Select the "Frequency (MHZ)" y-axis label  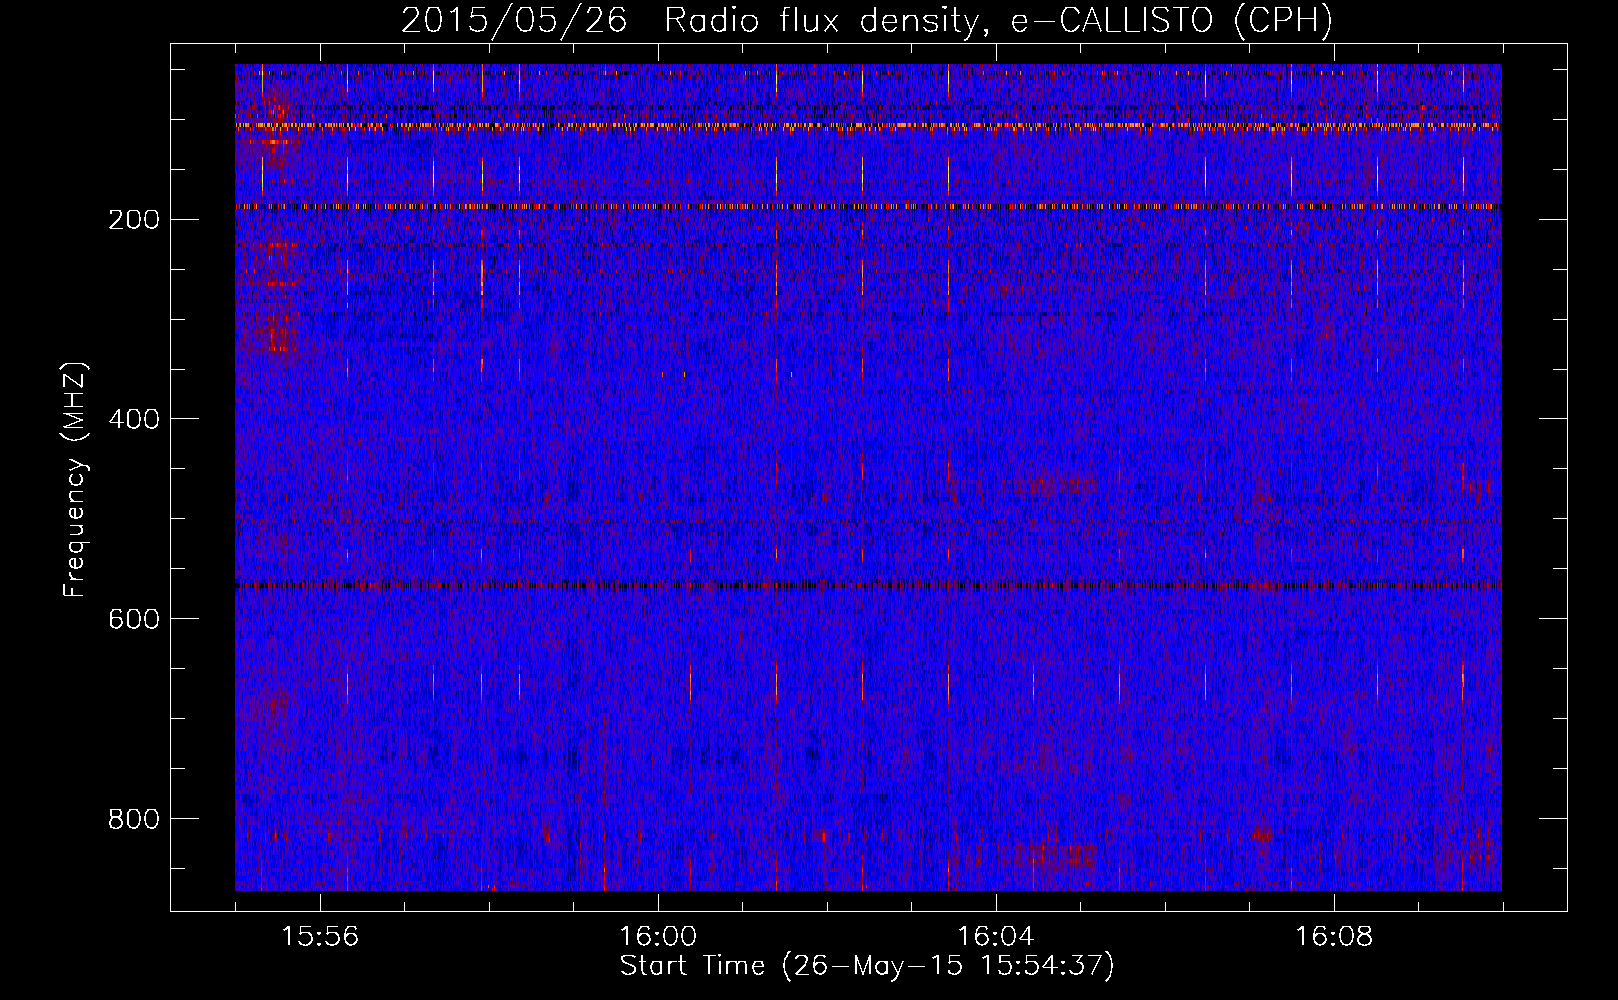(x=75, y=479)
